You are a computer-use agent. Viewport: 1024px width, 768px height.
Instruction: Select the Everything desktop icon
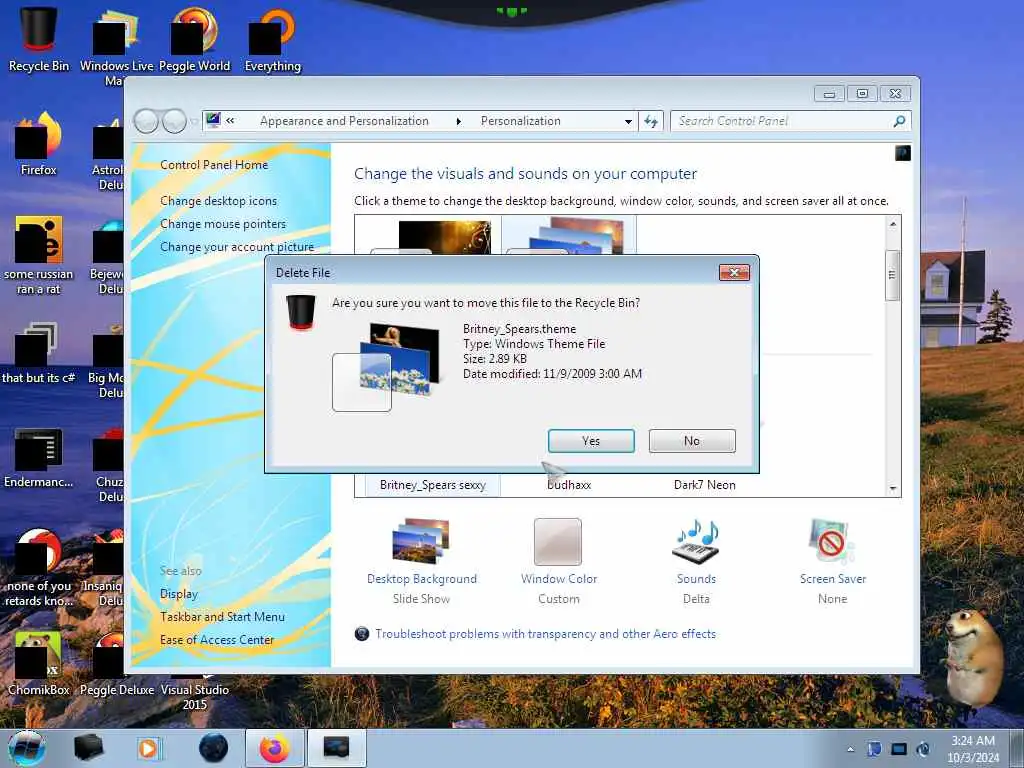pos(273,39)
